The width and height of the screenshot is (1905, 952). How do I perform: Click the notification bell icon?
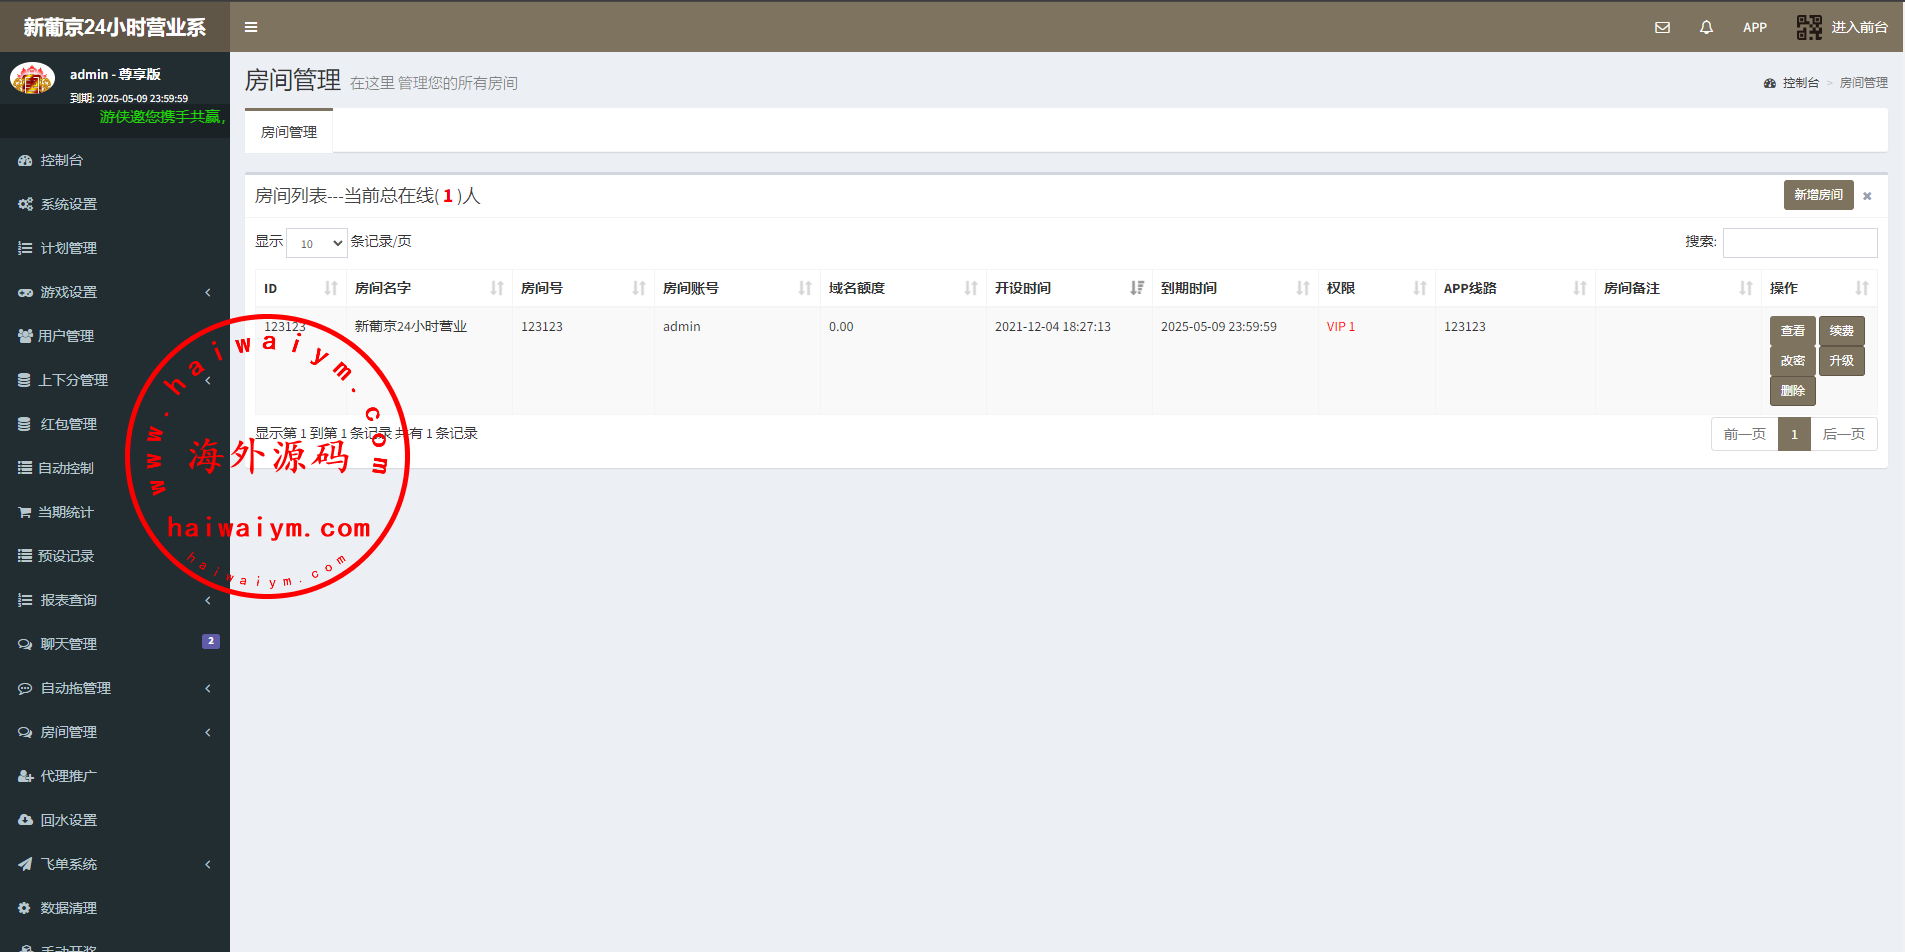click(1706, 27)
